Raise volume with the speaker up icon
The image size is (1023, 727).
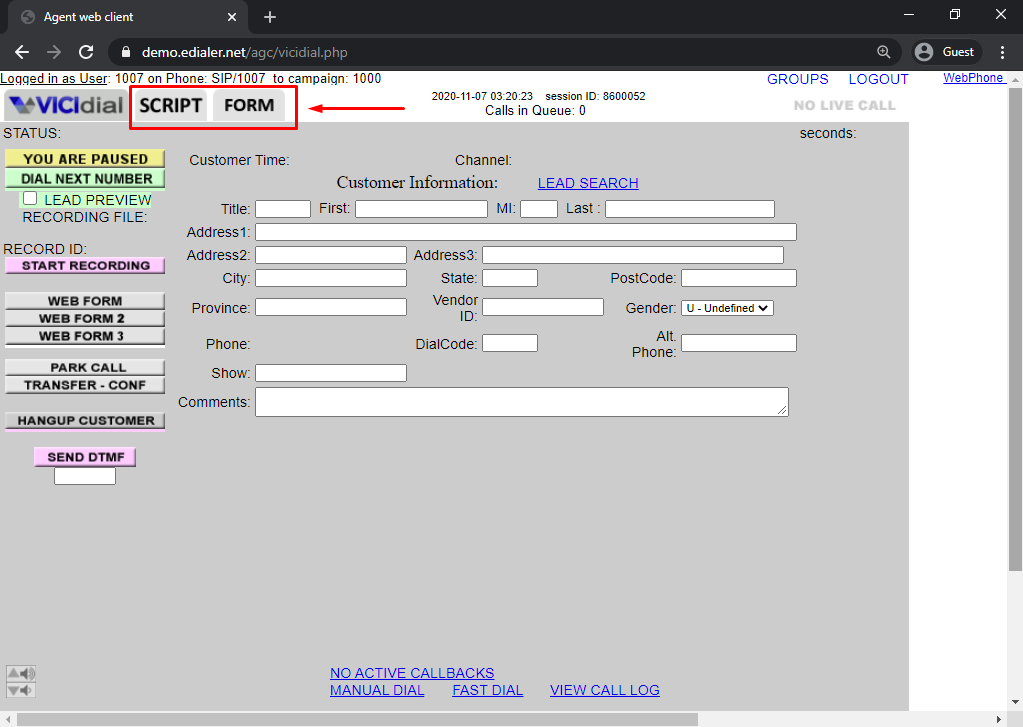point(21,673)
